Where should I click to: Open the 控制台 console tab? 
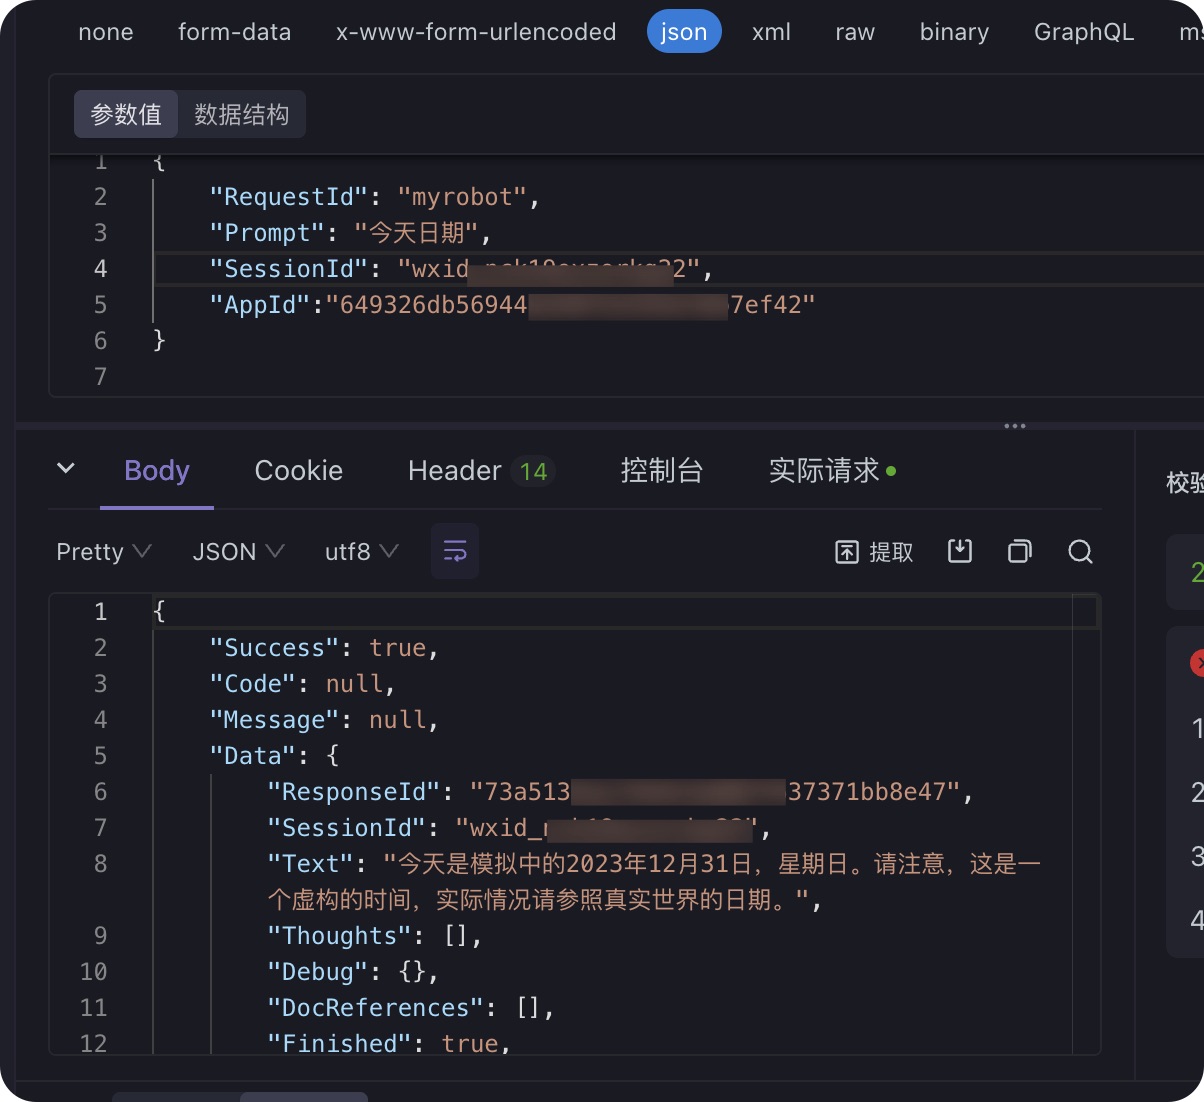pyautogui.click(x=662, y=471)
